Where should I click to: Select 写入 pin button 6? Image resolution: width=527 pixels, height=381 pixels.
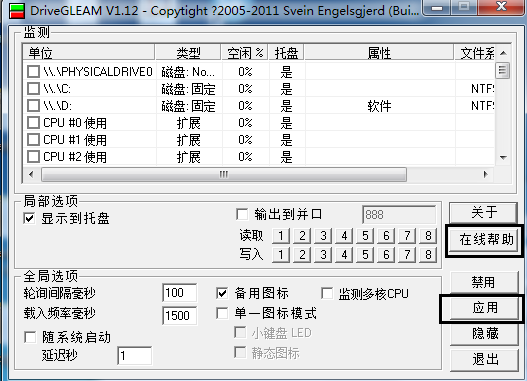[x=386, y=255]
